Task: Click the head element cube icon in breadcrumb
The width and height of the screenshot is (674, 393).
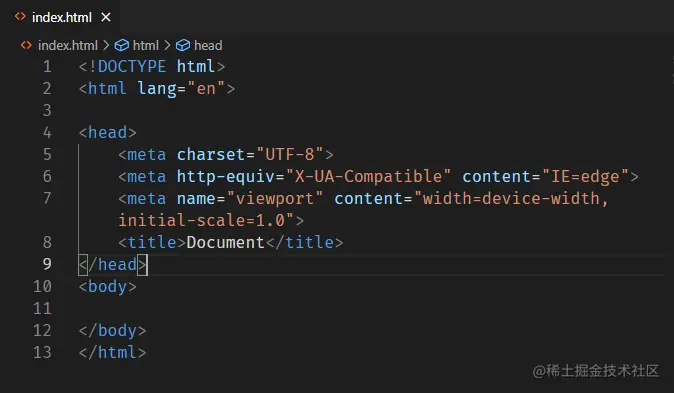Action: (x=183, y=45)
